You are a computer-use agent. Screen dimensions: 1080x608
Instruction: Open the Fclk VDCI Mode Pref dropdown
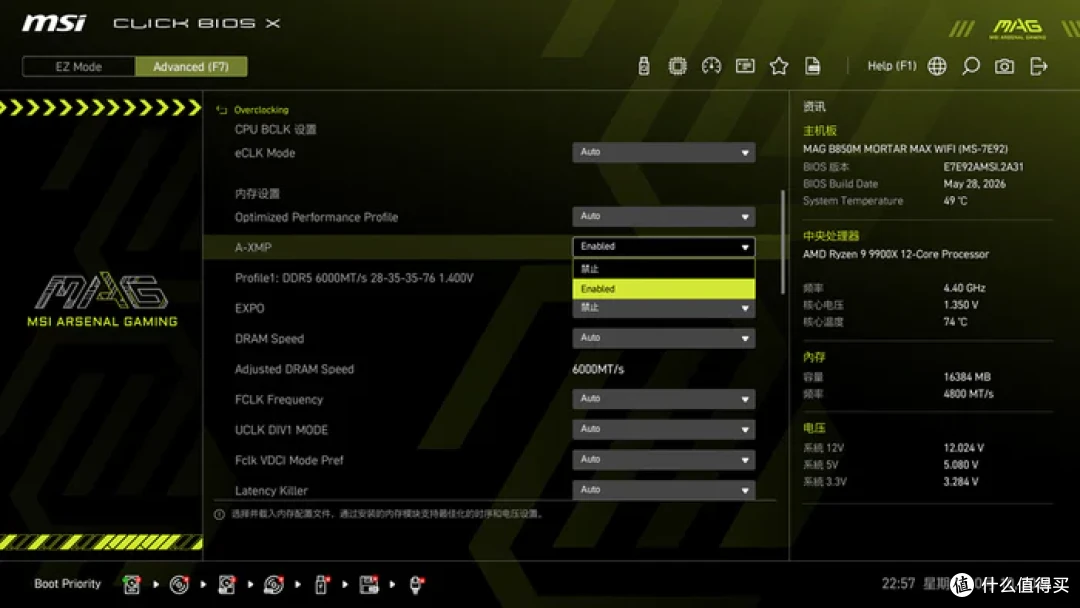[x=663, y=459]
